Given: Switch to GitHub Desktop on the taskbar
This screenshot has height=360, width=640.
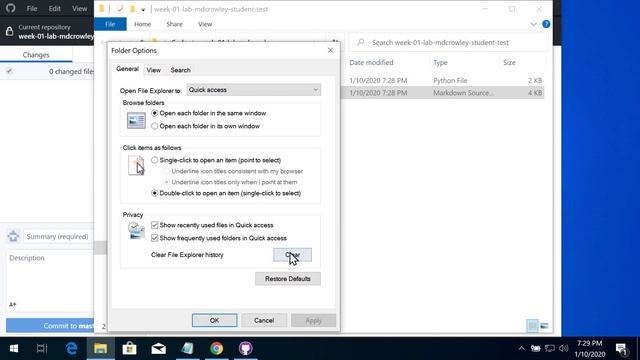Looking at the screenshot, I should point(246,348).
